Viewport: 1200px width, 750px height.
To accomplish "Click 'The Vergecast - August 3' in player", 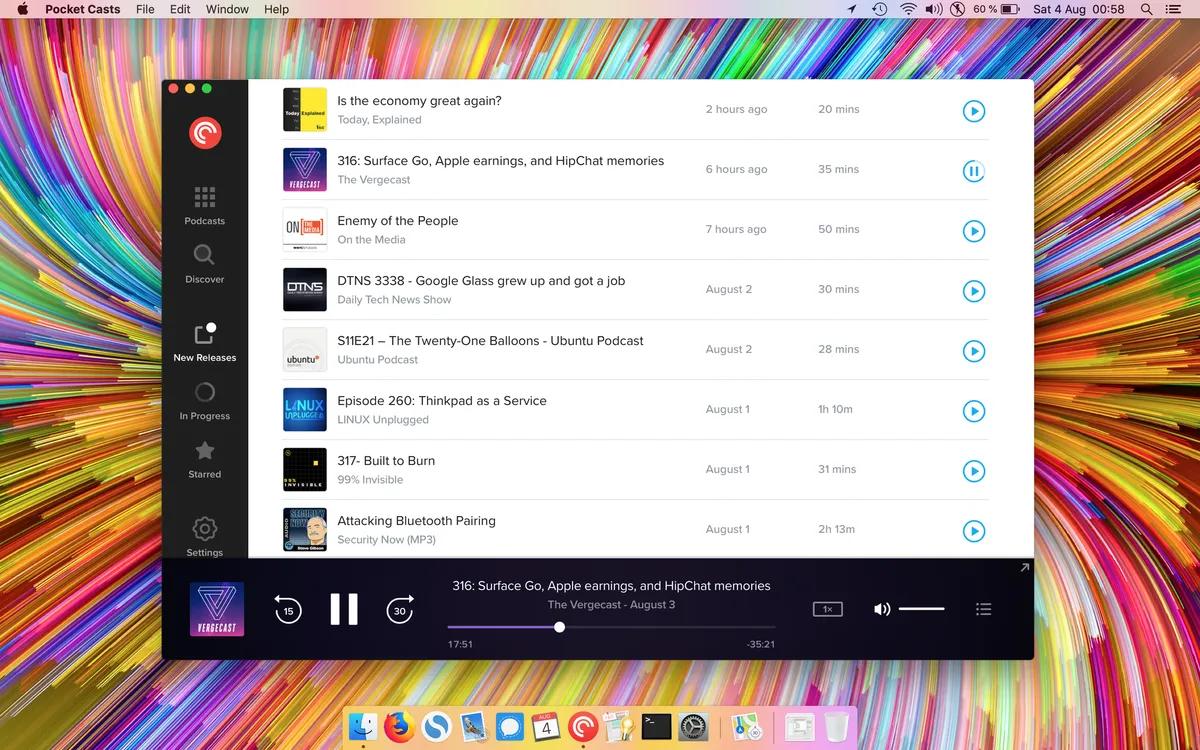I will pos(611,605).
